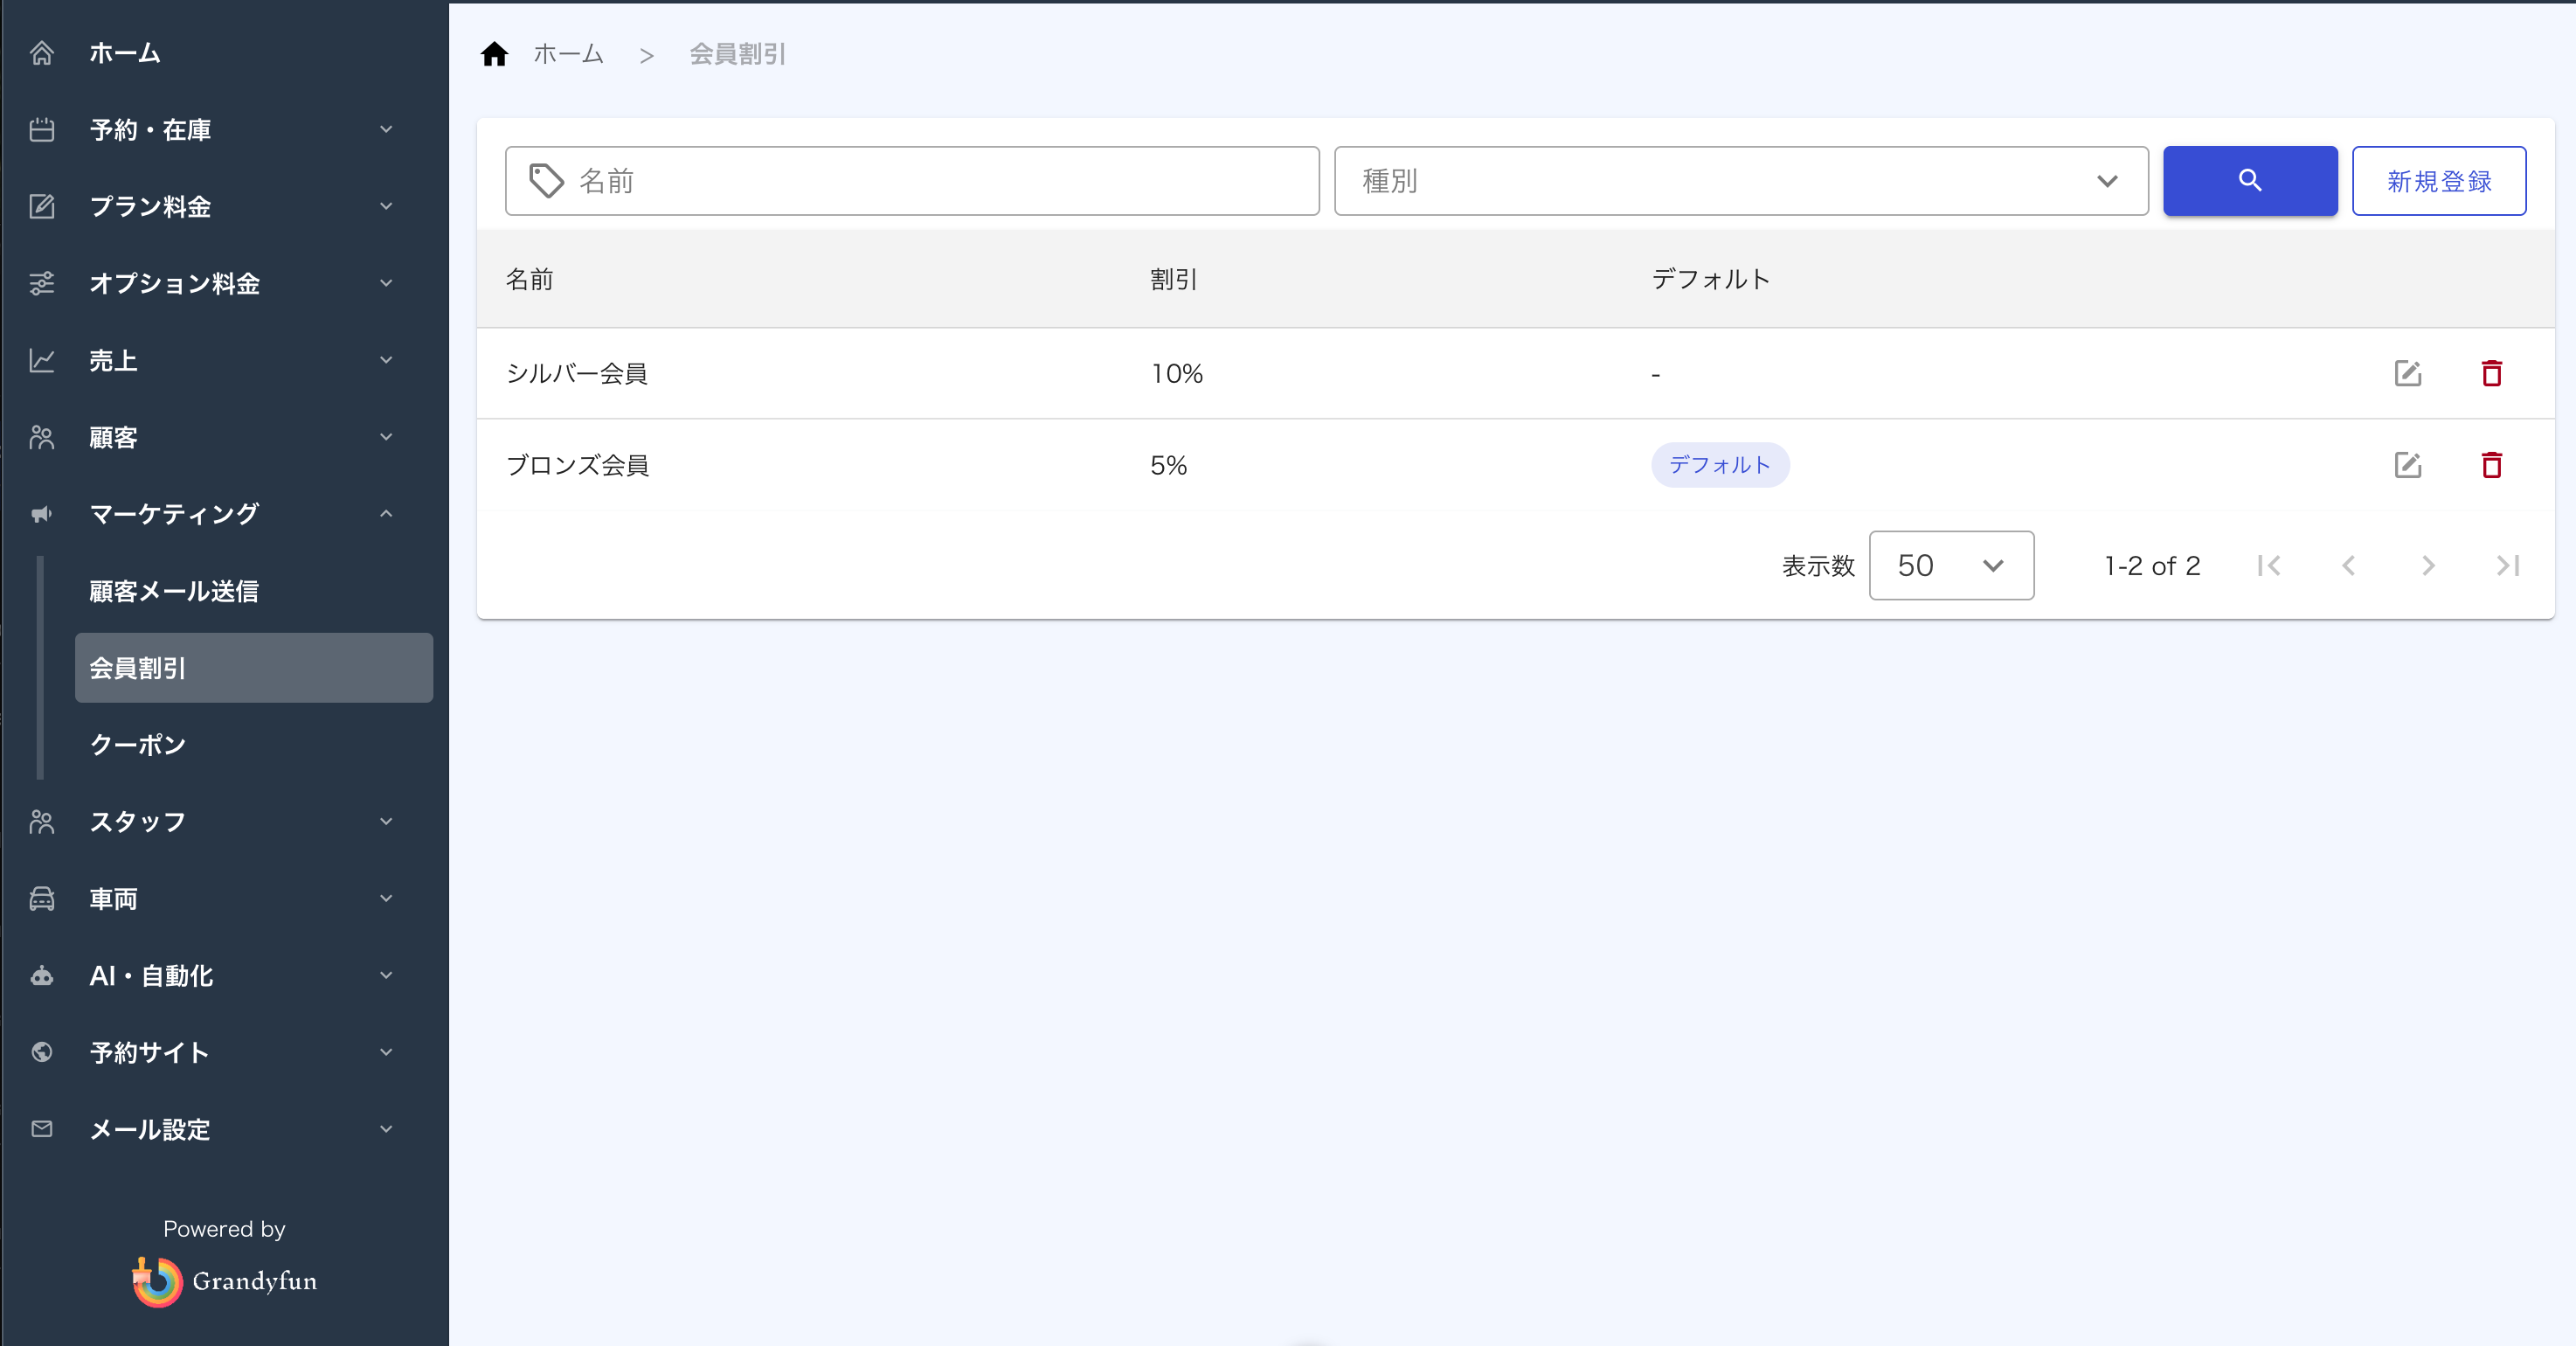This screenshot has height=1346, width=2576.
Task: Open クーポン submenu item
Action: tap(138, 745)
